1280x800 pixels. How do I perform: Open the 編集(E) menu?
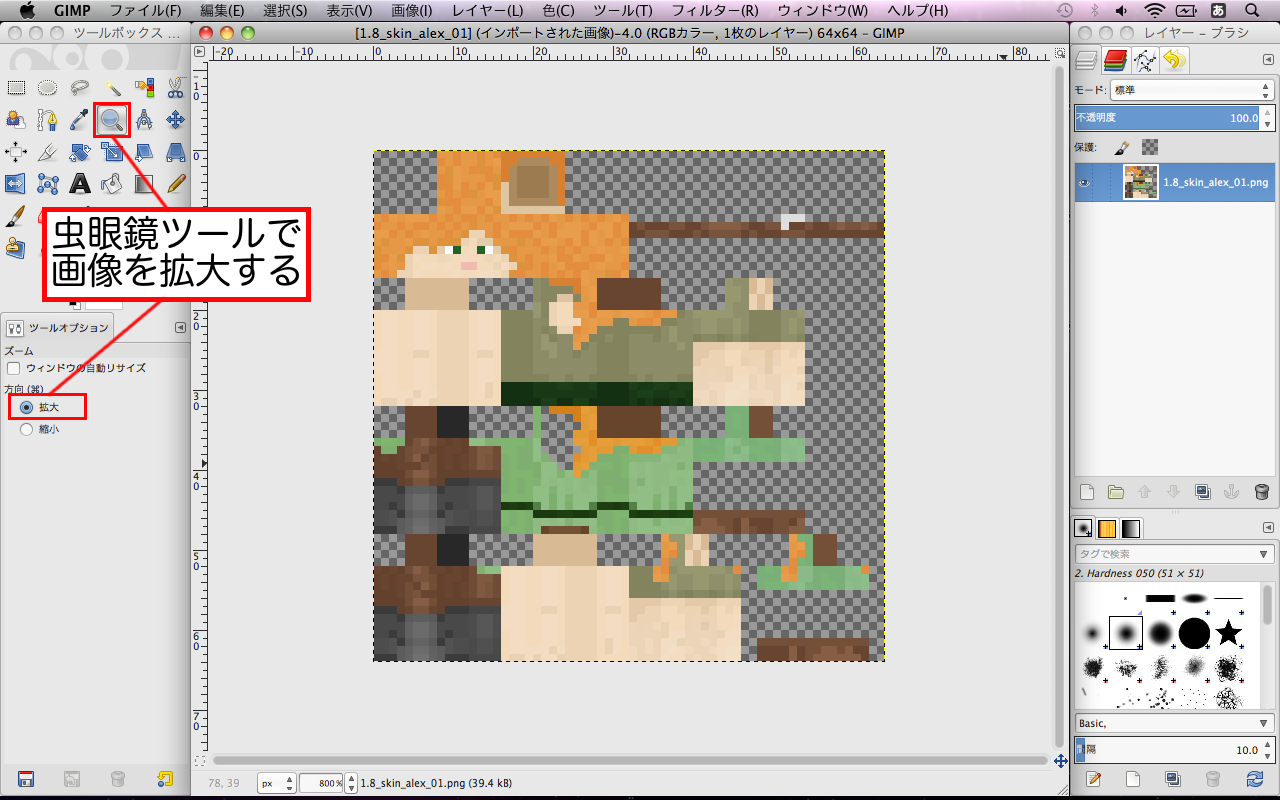pyautogui.click(x=222, y=11)
